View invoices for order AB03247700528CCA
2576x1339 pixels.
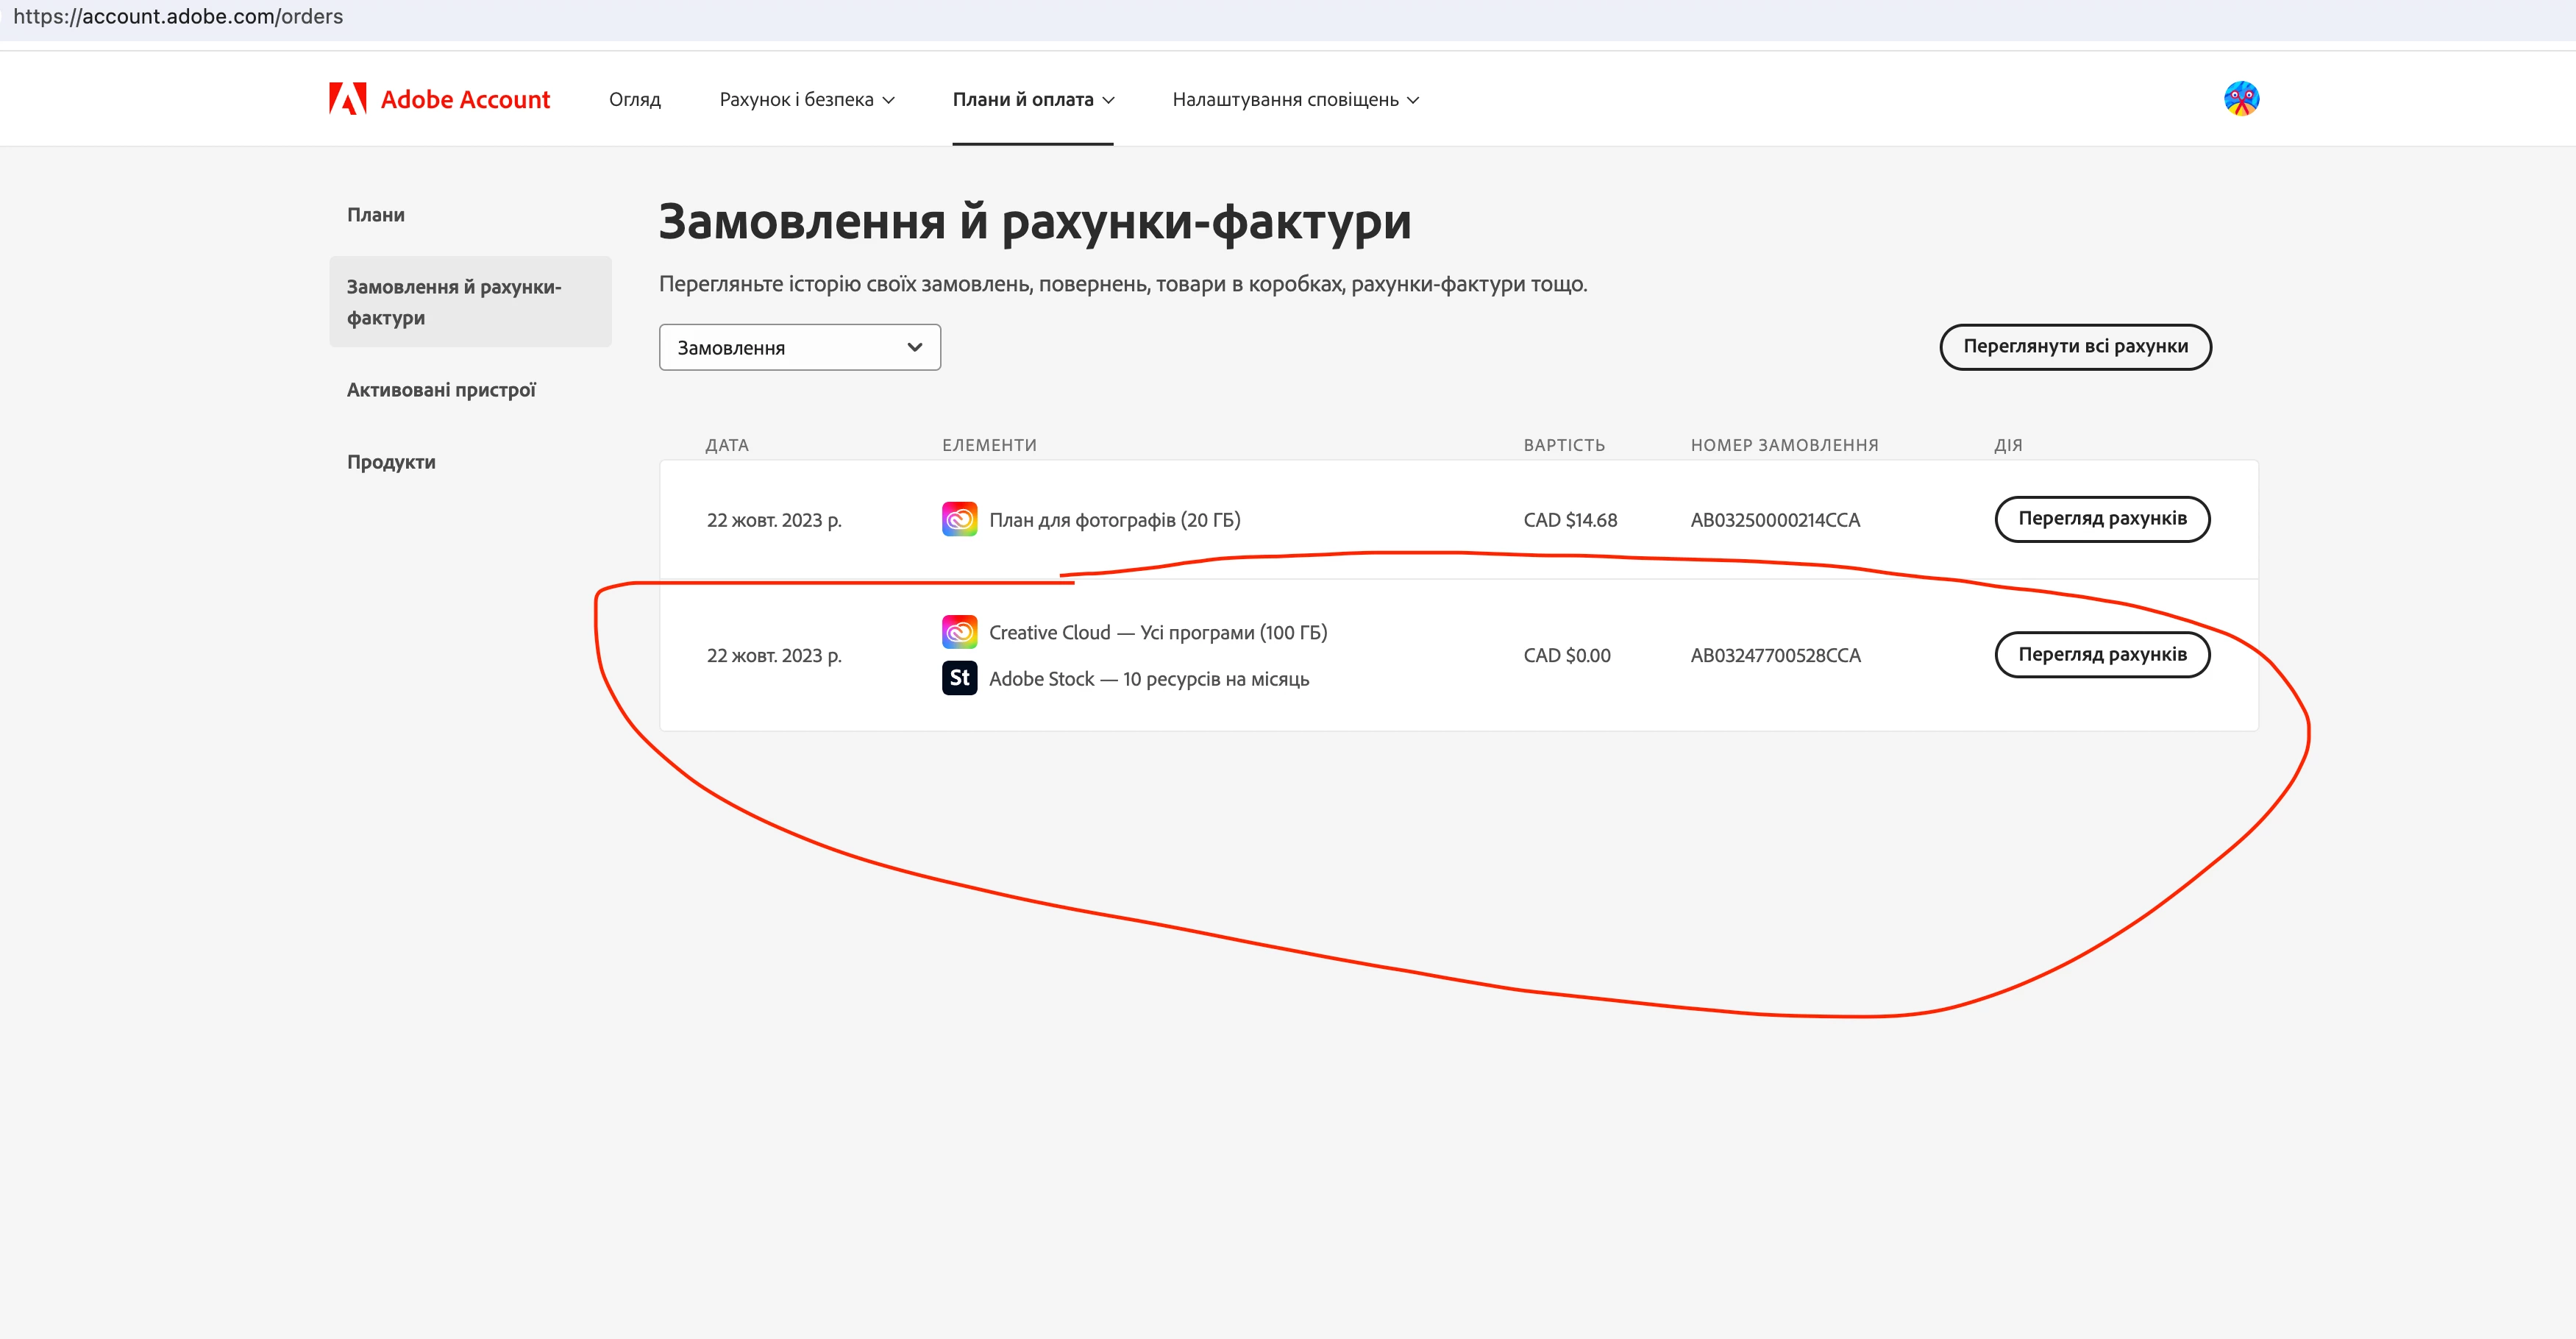2102,655
